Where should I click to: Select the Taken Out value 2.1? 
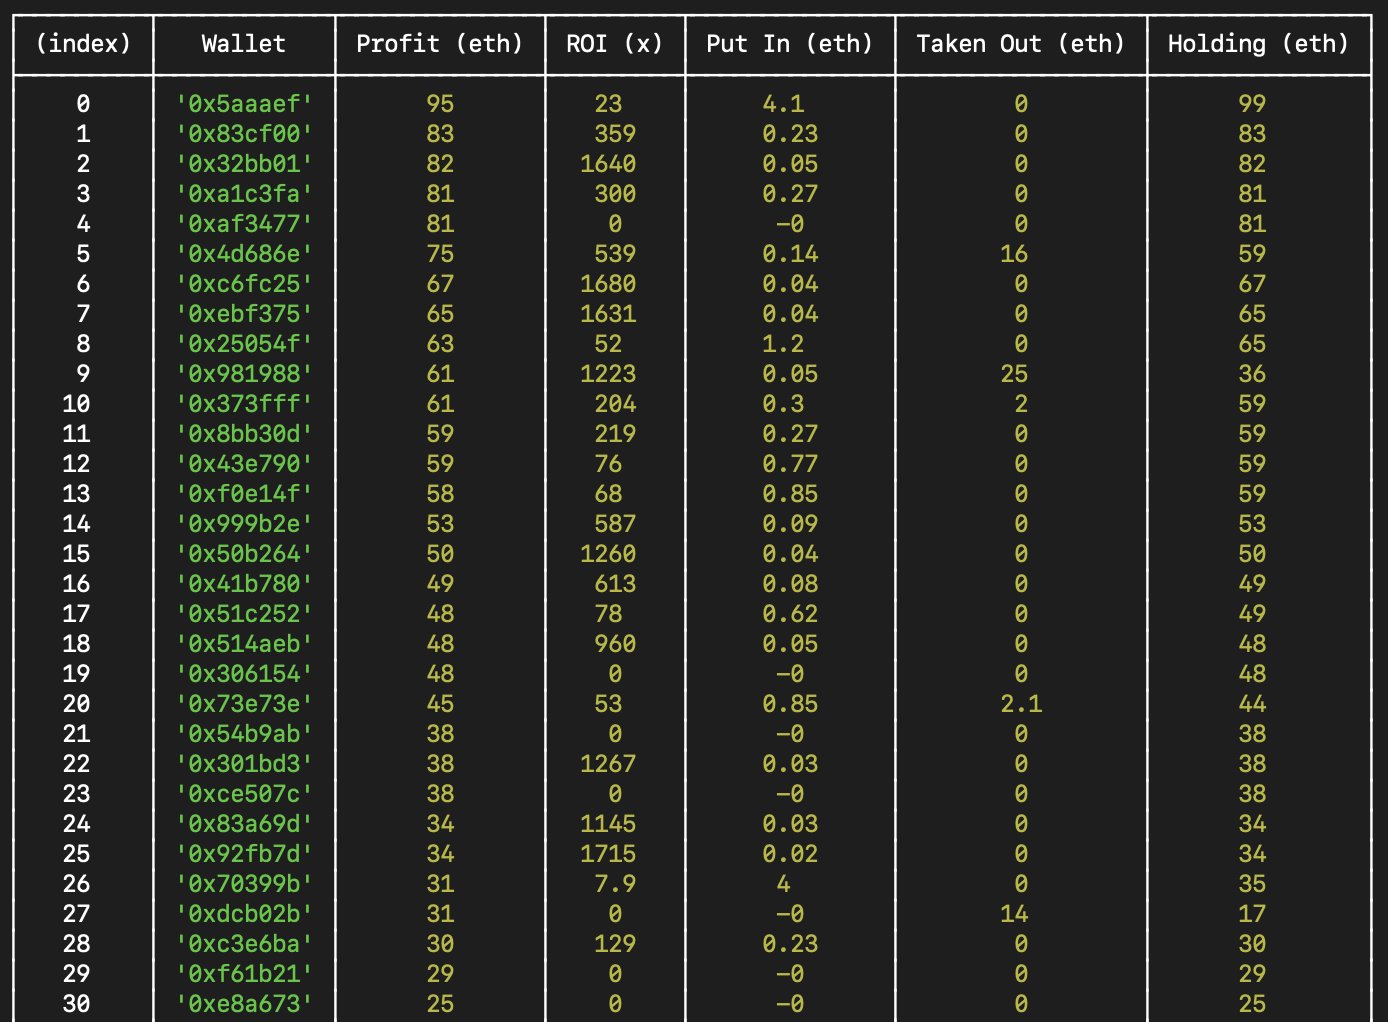(x=1021, y=704)
